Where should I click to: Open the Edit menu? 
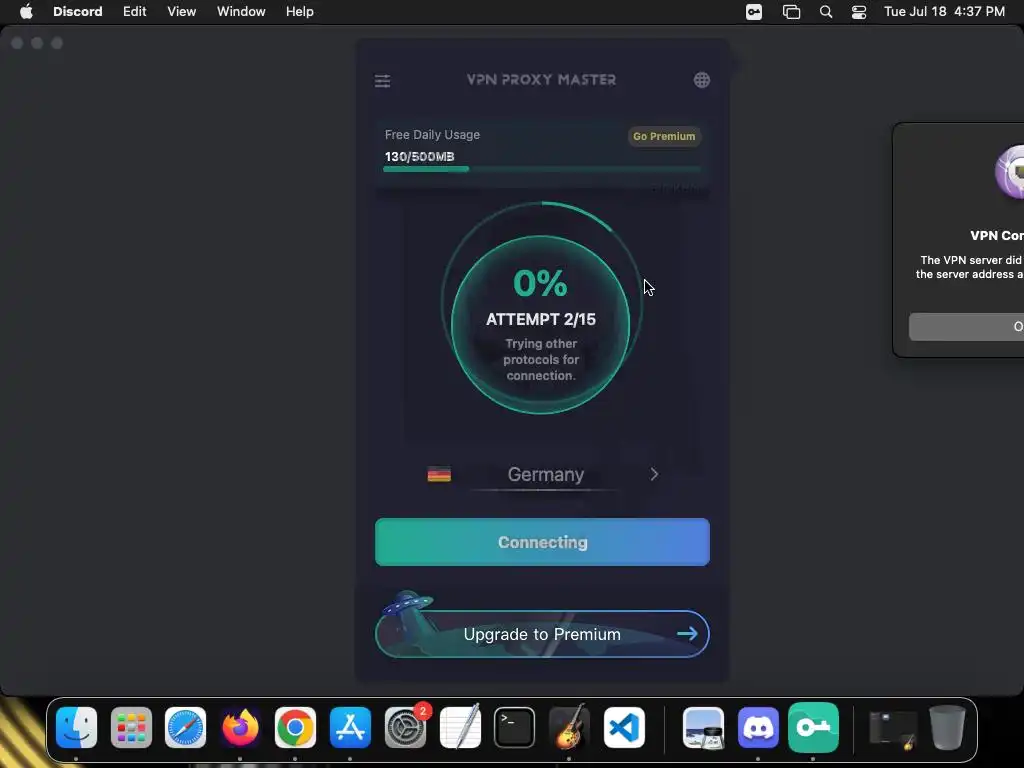coord(135,12)
